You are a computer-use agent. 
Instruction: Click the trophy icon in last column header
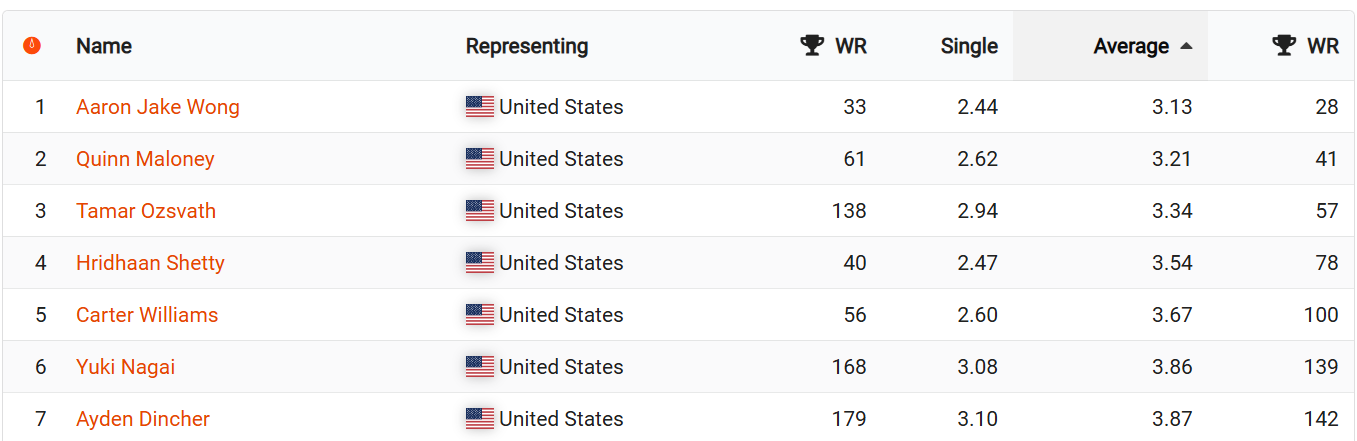click(1284, 46)
